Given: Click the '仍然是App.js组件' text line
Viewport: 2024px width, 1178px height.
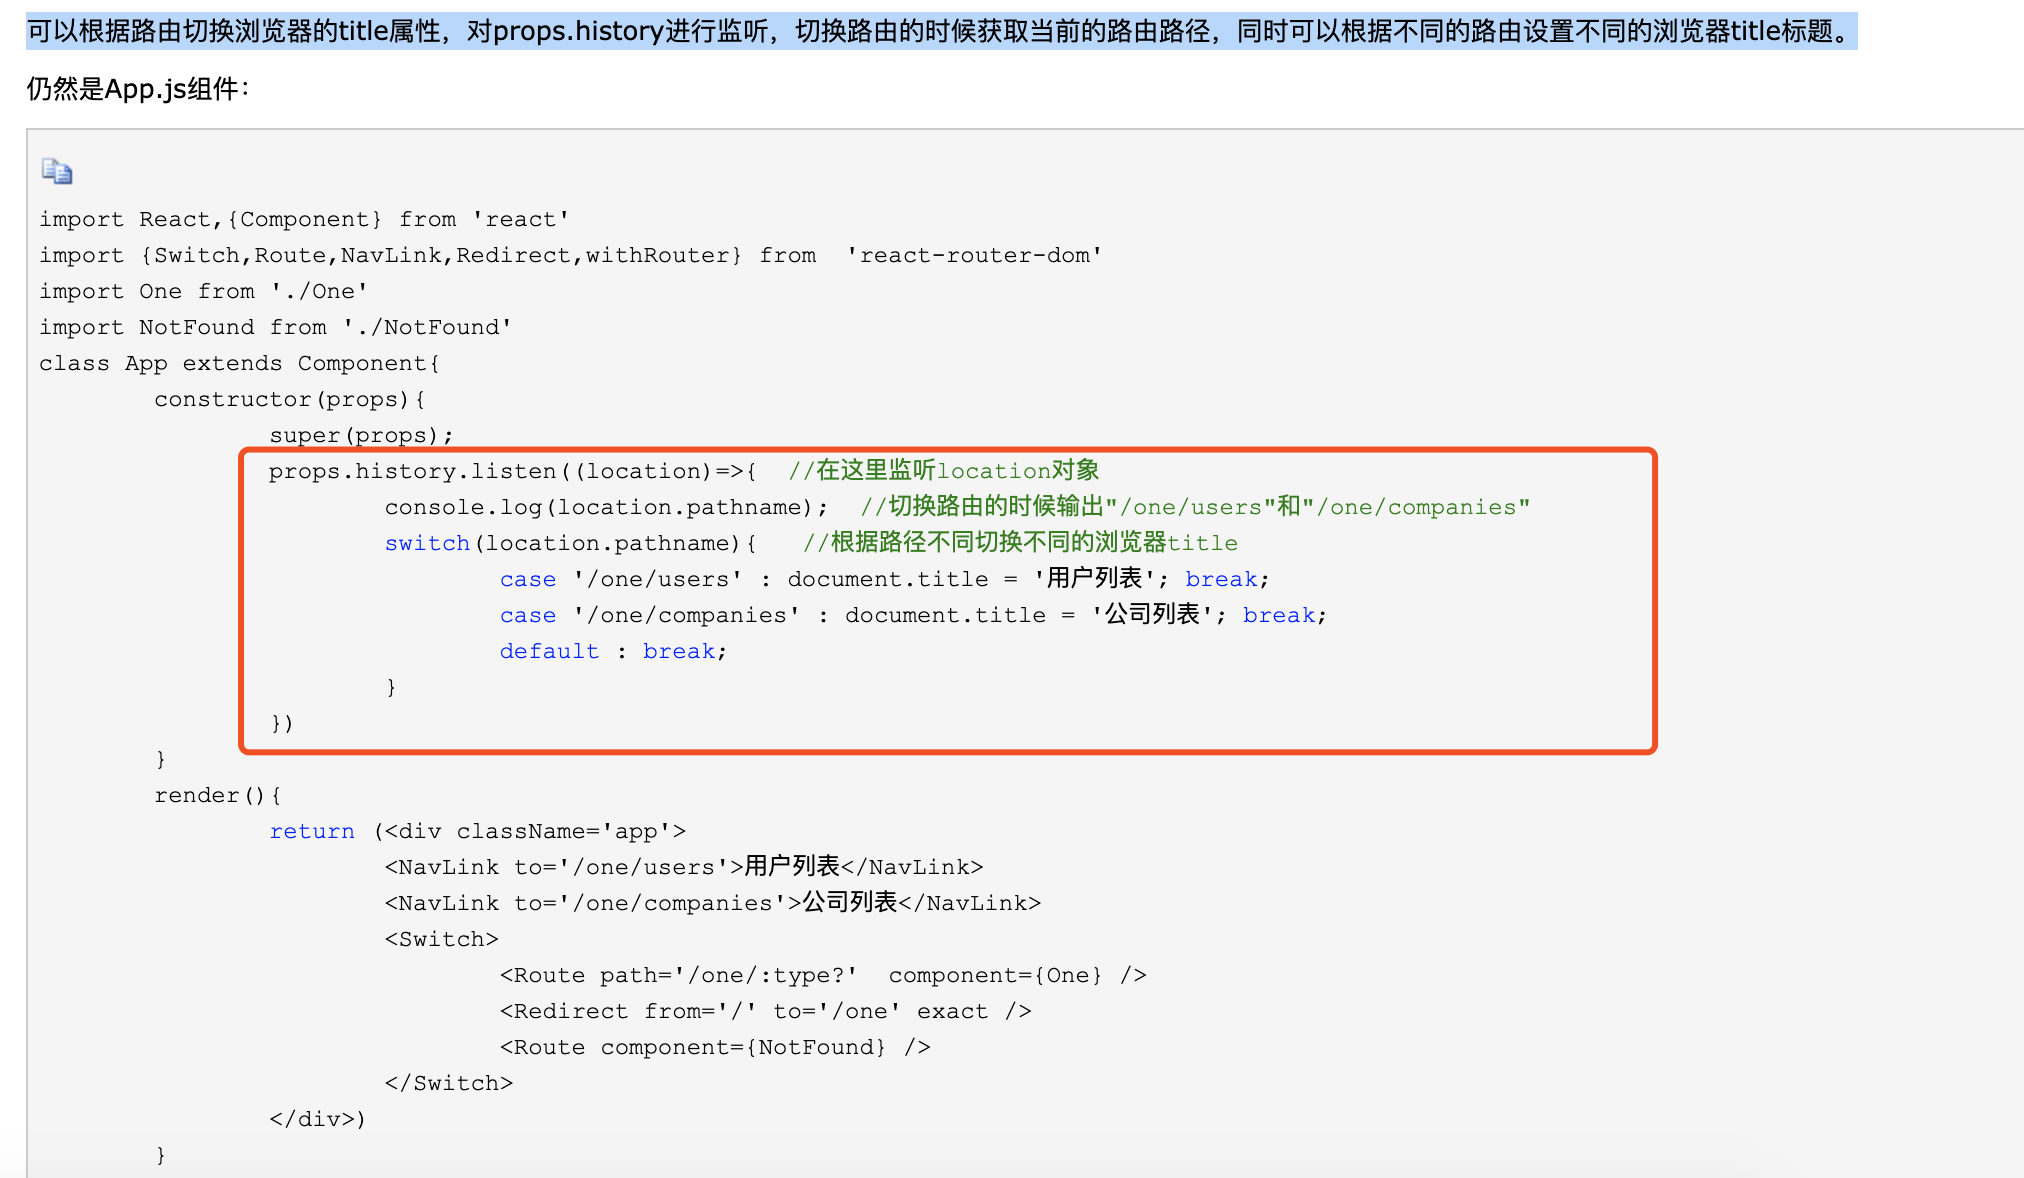Looking at the screenshot, I should [139, 89].
